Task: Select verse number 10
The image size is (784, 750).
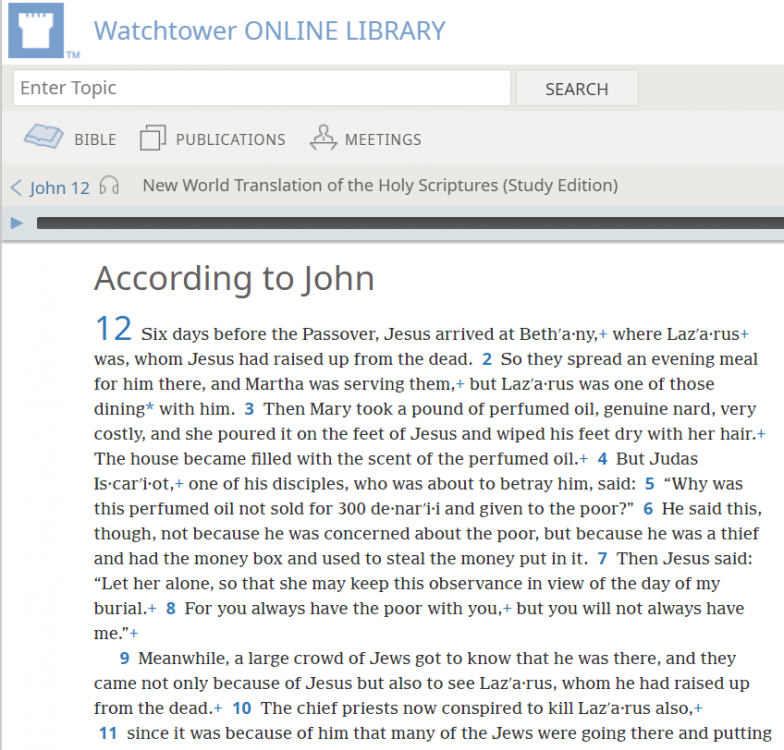Action: tap(242, 708)
